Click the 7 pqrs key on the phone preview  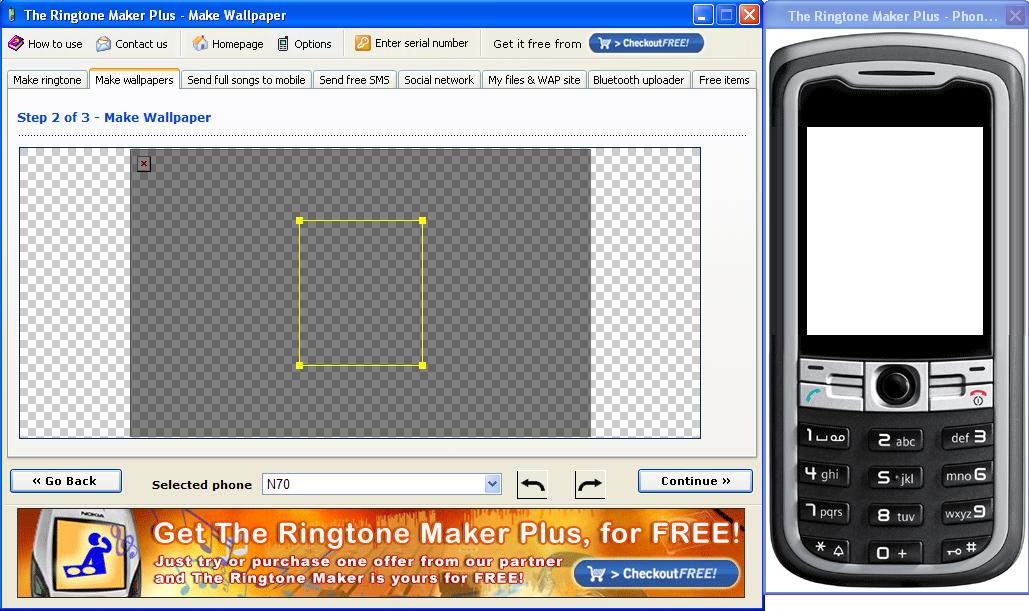(x=825, y=511)
